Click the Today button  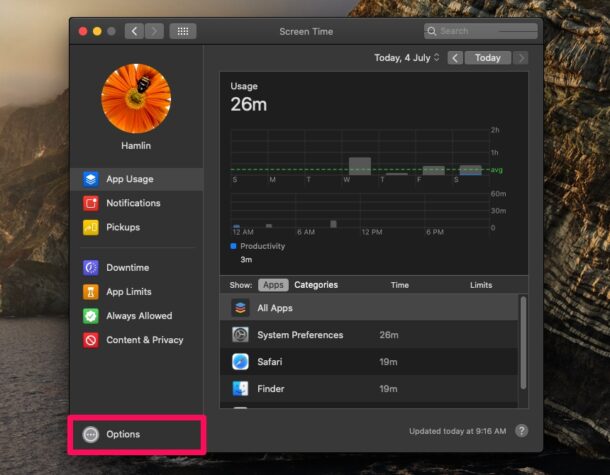click(x=487, y=58)
